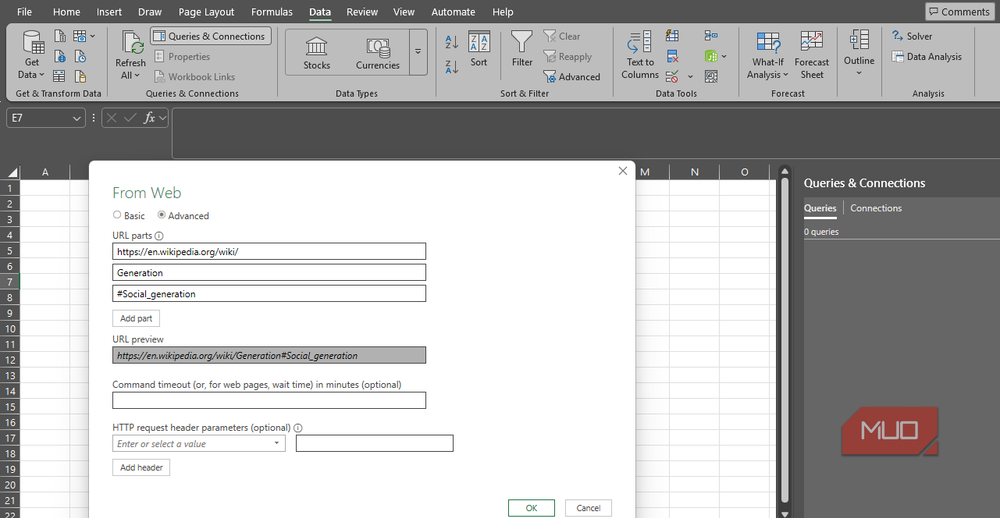
Task: Toggle the Queries & Connections pane button
Action: 211,36
